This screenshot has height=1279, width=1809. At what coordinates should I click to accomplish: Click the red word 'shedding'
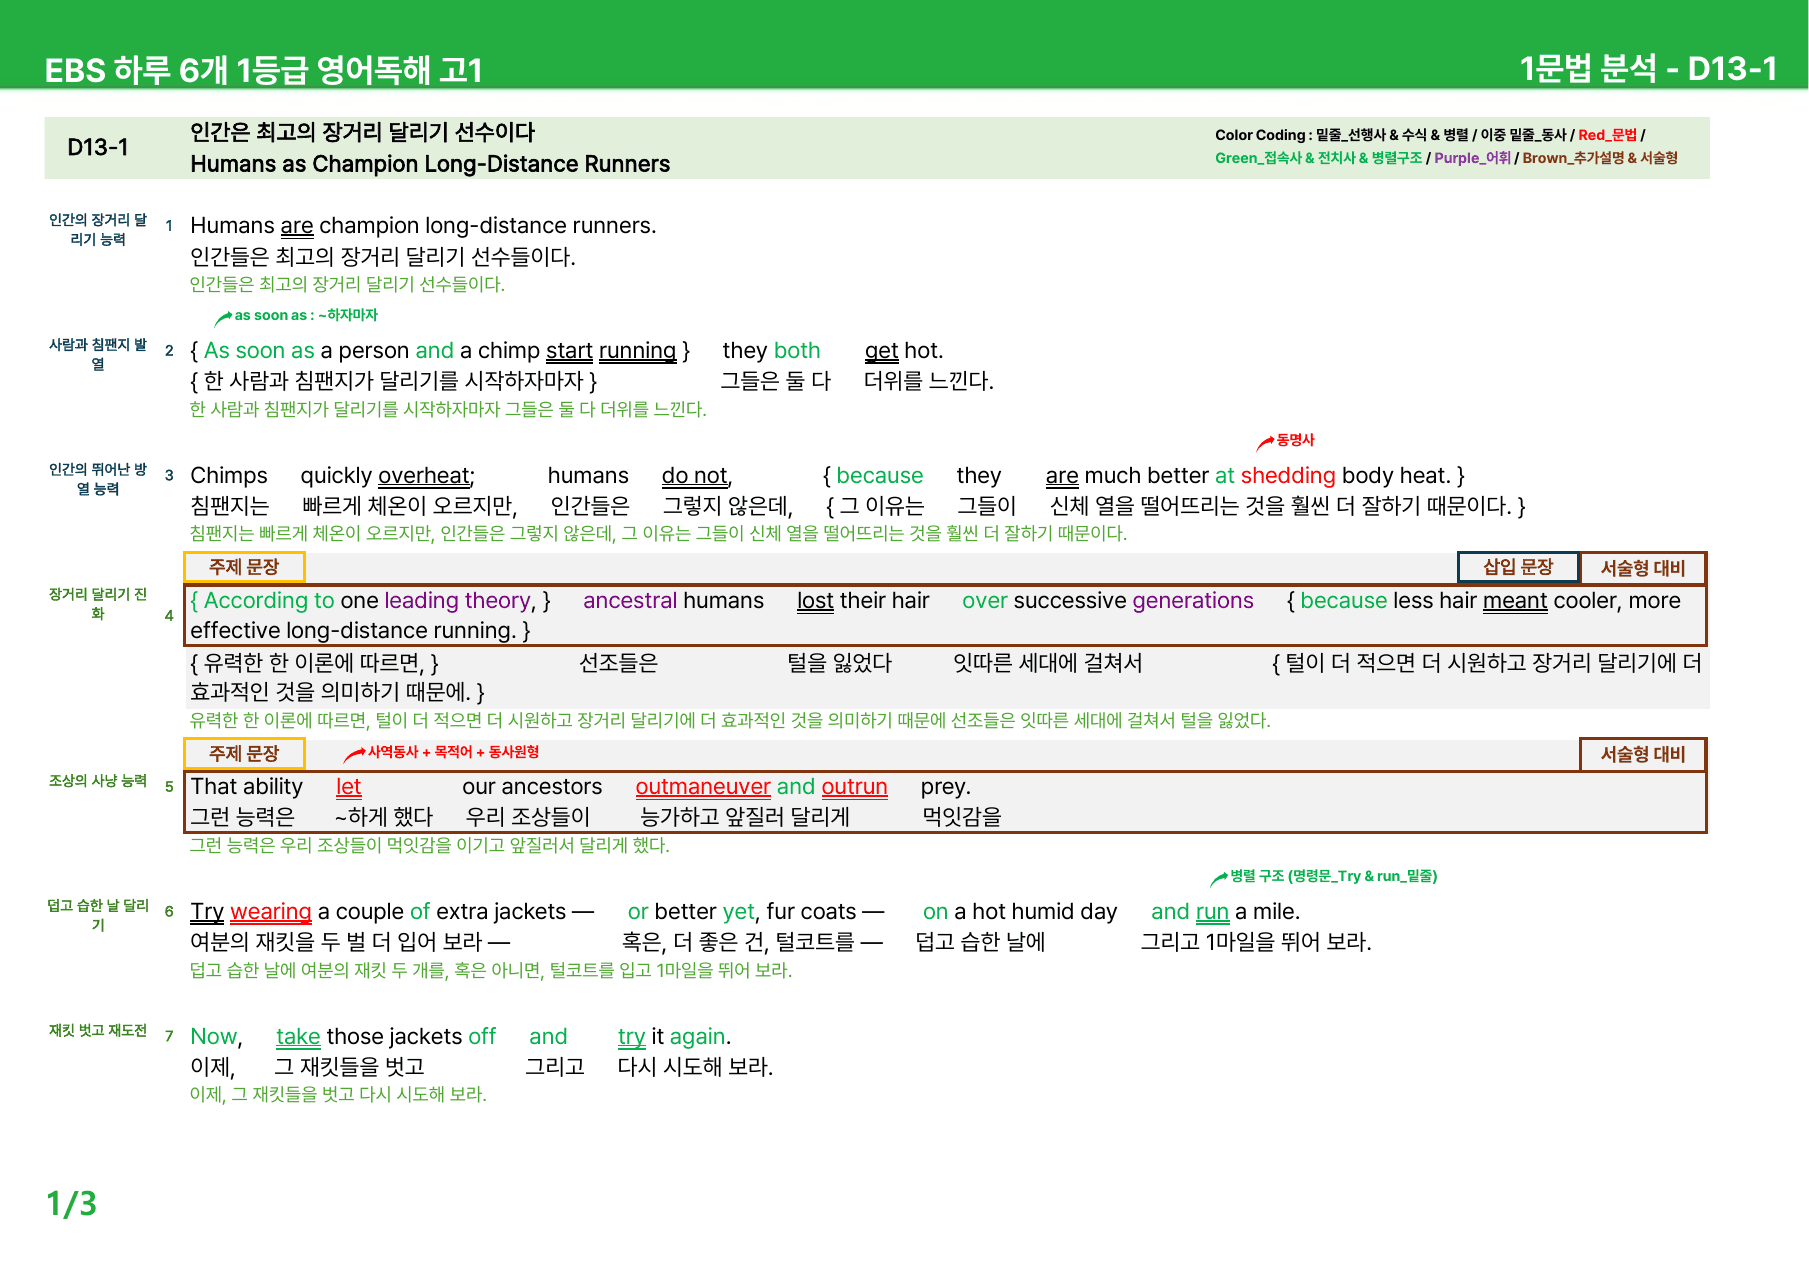pyautogui.click(x=1288, y=476)
